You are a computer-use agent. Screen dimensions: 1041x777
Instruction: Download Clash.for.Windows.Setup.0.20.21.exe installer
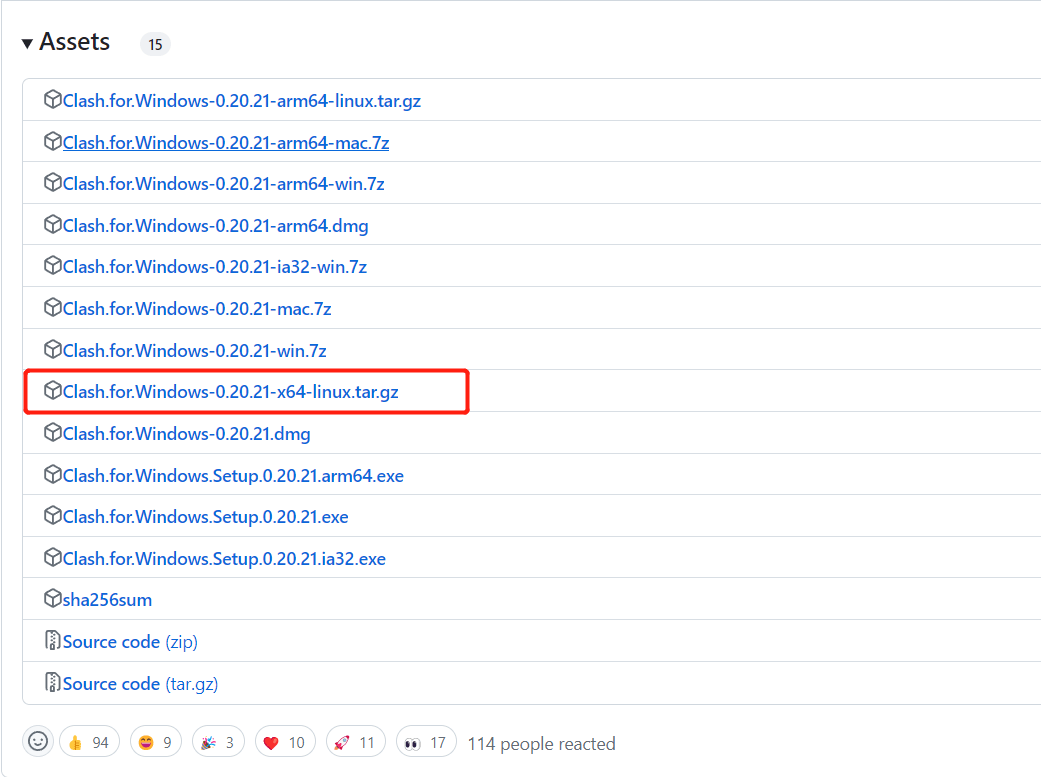pyautogui.click(x=206, y=517)
